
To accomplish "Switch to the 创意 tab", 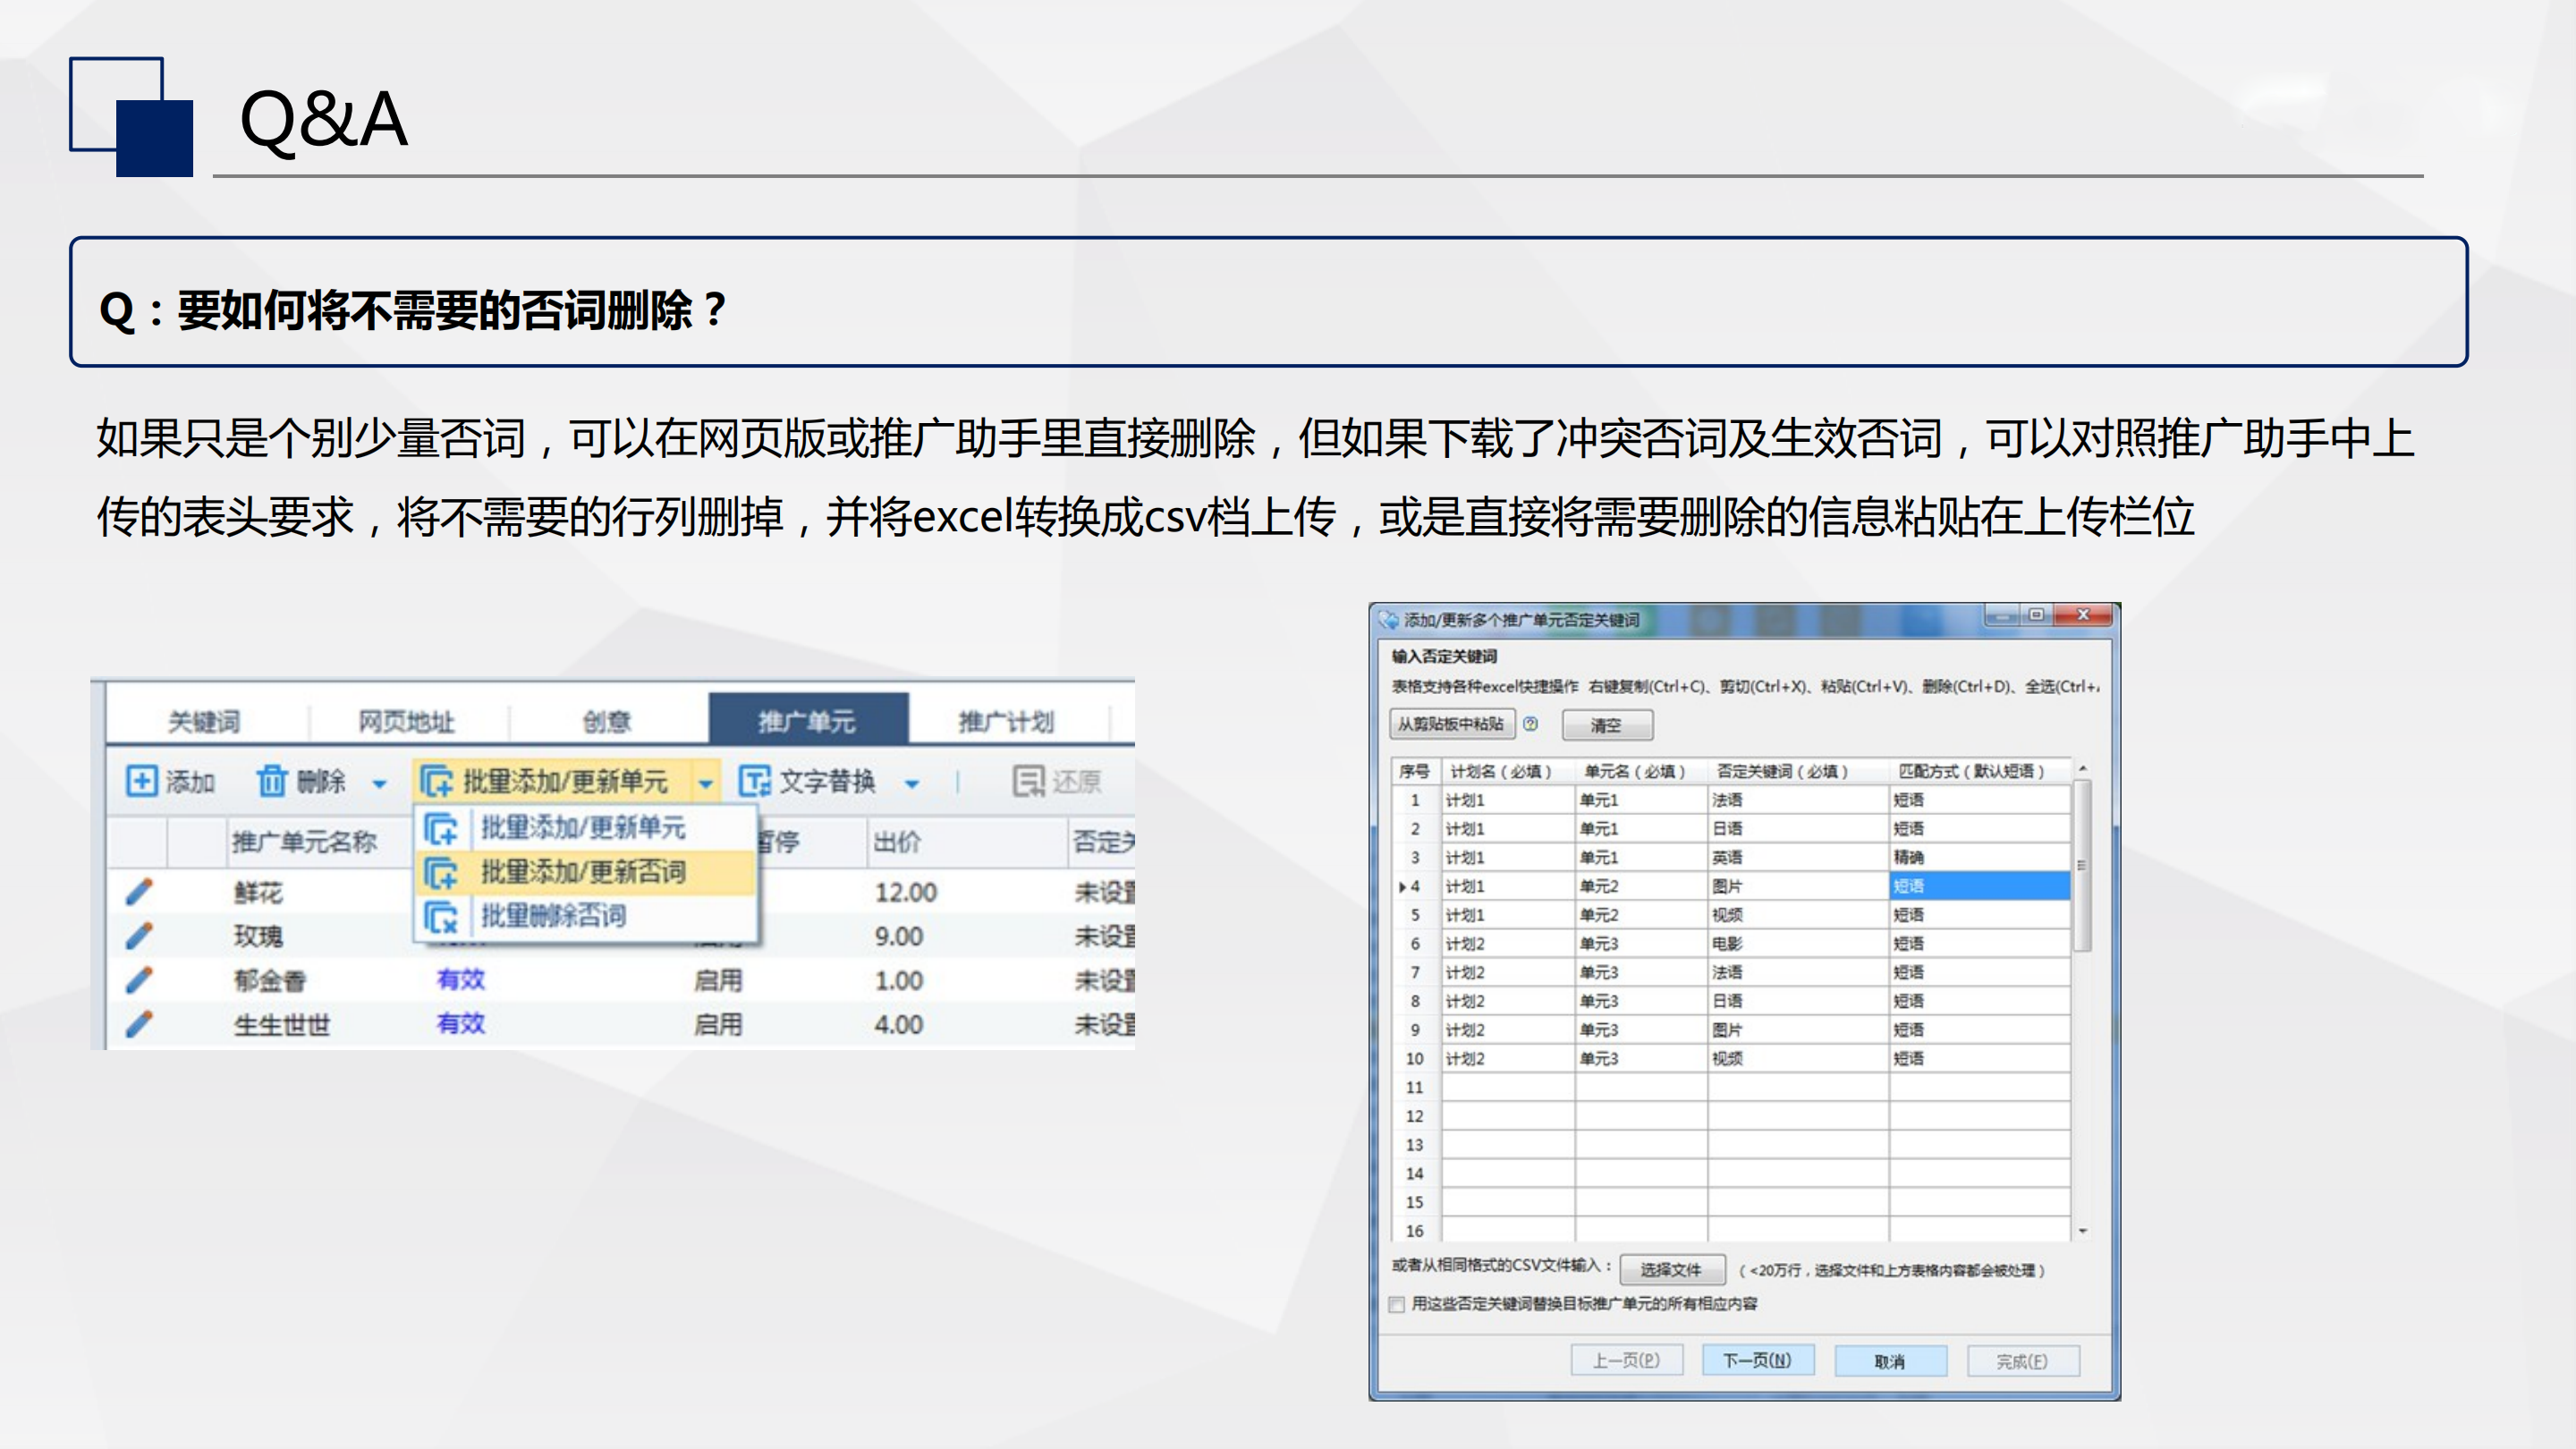I will click(x=607, y=721).
